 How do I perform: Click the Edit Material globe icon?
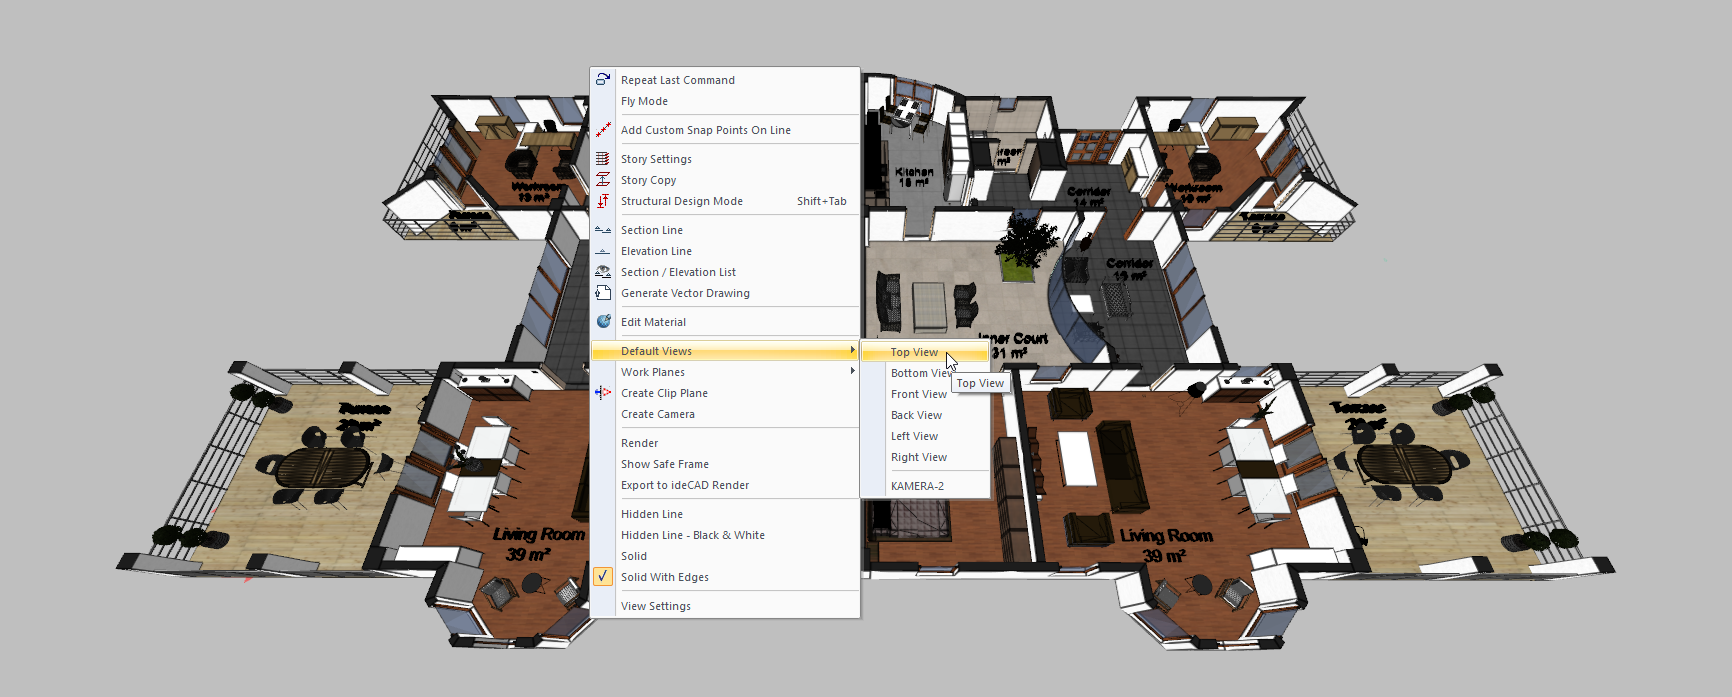coord(603,322)
